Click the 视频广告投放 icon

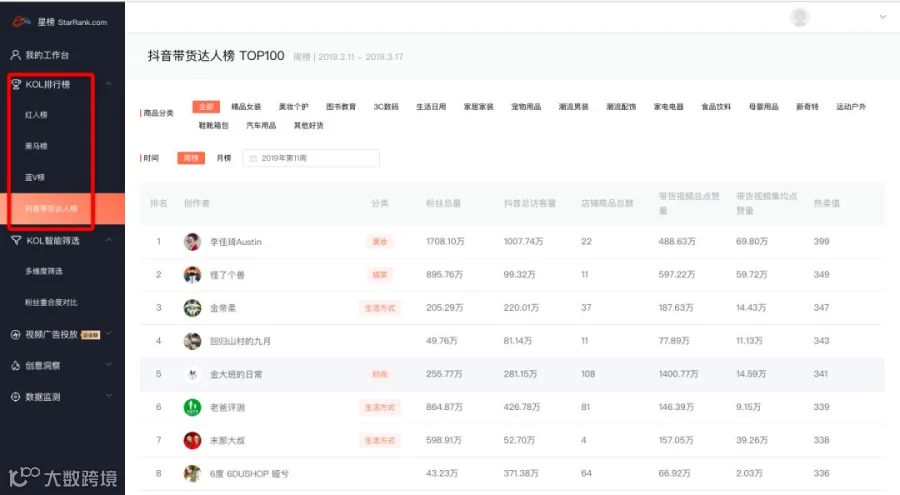pyautogui.click(x=15, y=334)
